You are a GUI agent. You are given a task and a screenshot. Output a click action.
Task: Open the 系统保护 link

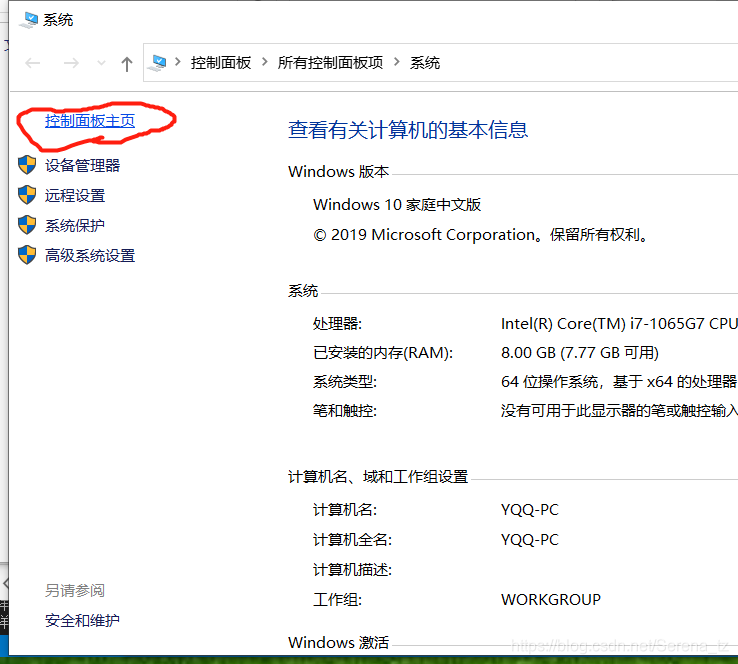click(75, 225)
